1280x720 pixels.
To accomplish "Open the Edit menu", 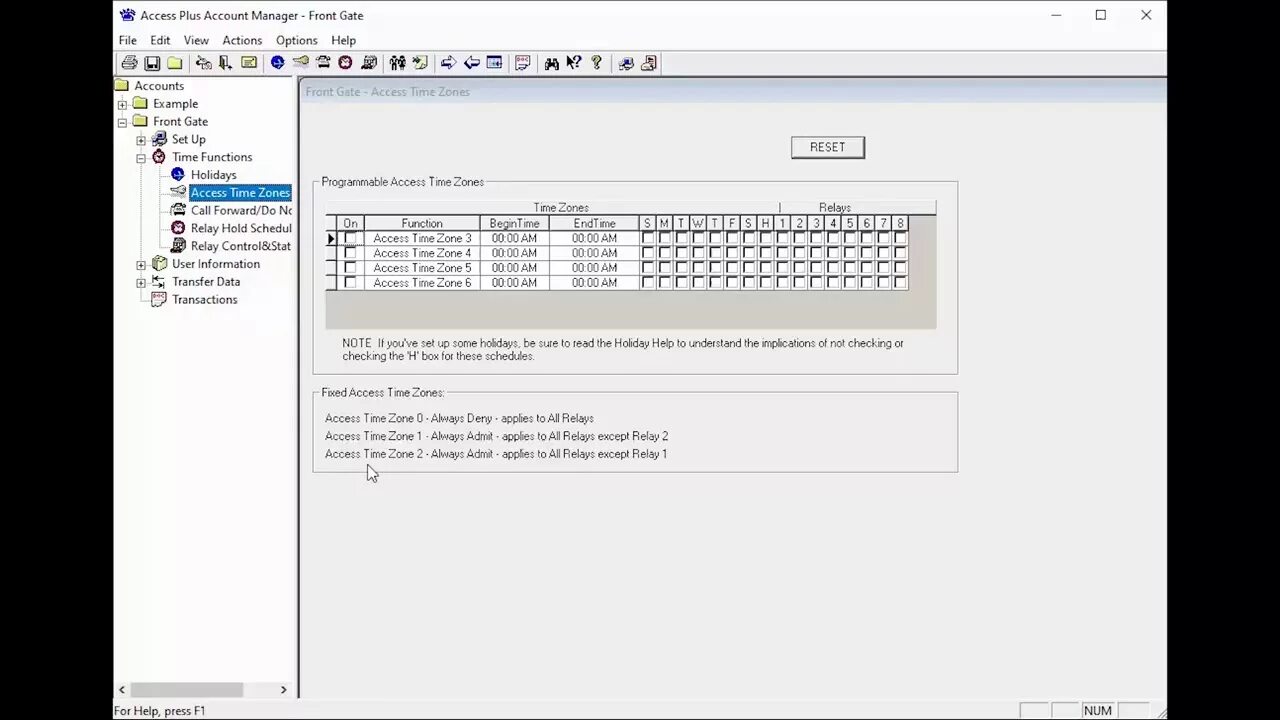I will click(160, 40).
